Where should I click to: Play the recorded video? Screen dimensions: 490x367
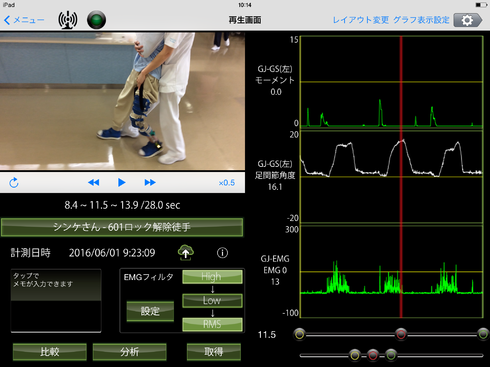pyautogui.click(x=122, y=182)
